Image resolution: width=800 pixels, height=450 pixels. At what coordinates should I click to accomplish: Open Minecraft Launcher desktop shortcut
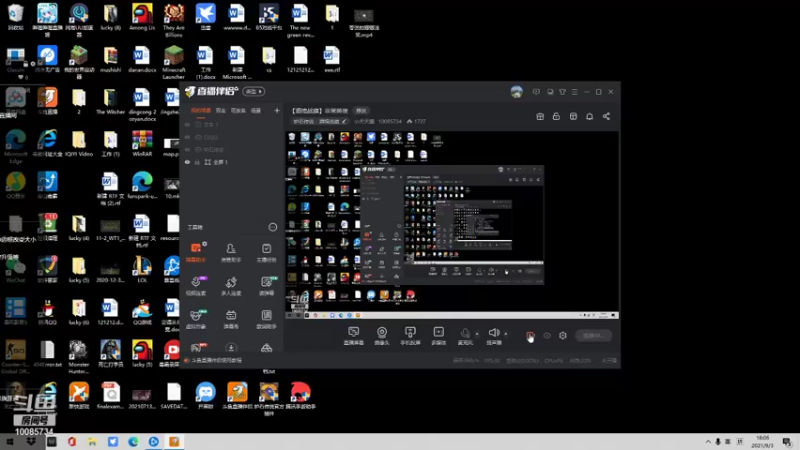173,62
